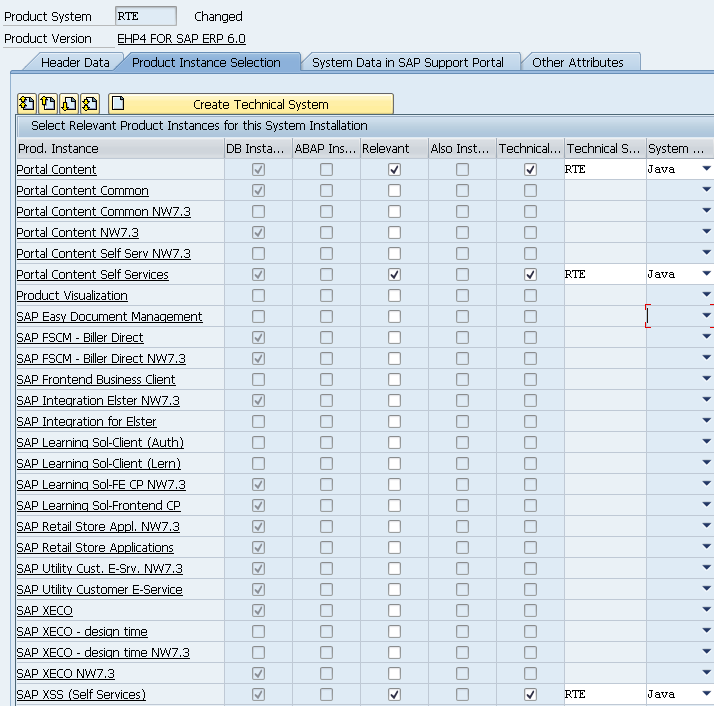Open System type dropdown for SAP Easy Document Management
The image size is (714, 706).
pyautogui.click(x=706, y=315)
